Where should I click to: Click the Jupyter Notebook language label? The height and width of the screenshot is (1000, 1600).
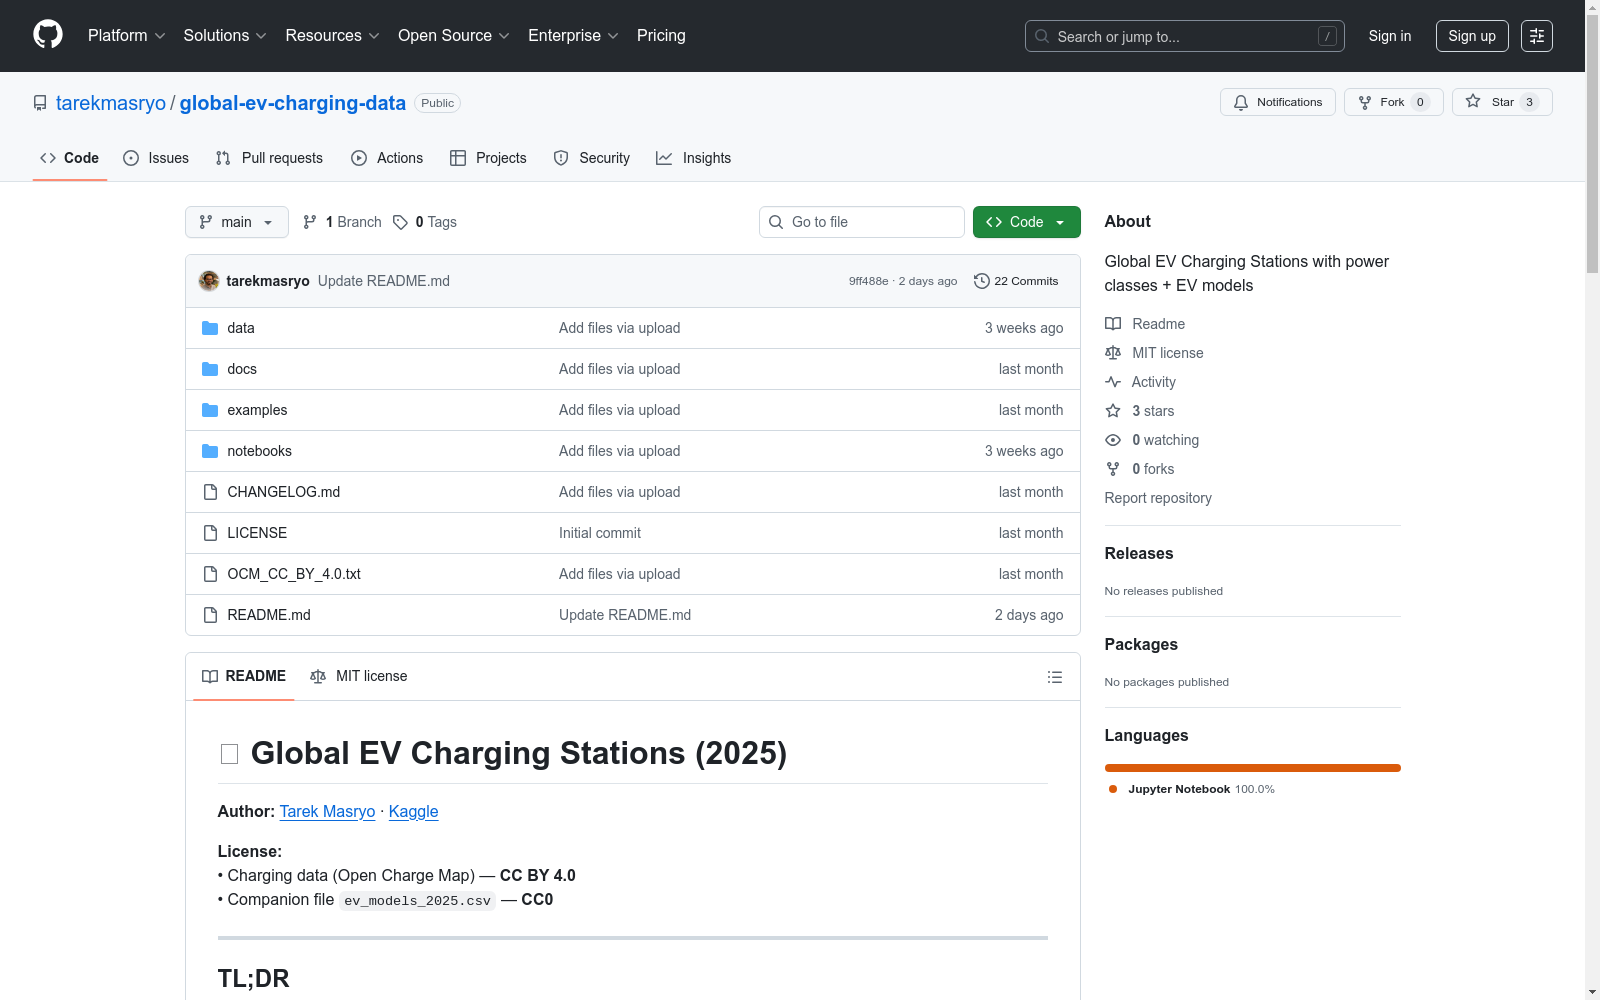(x=1191, y=789)
